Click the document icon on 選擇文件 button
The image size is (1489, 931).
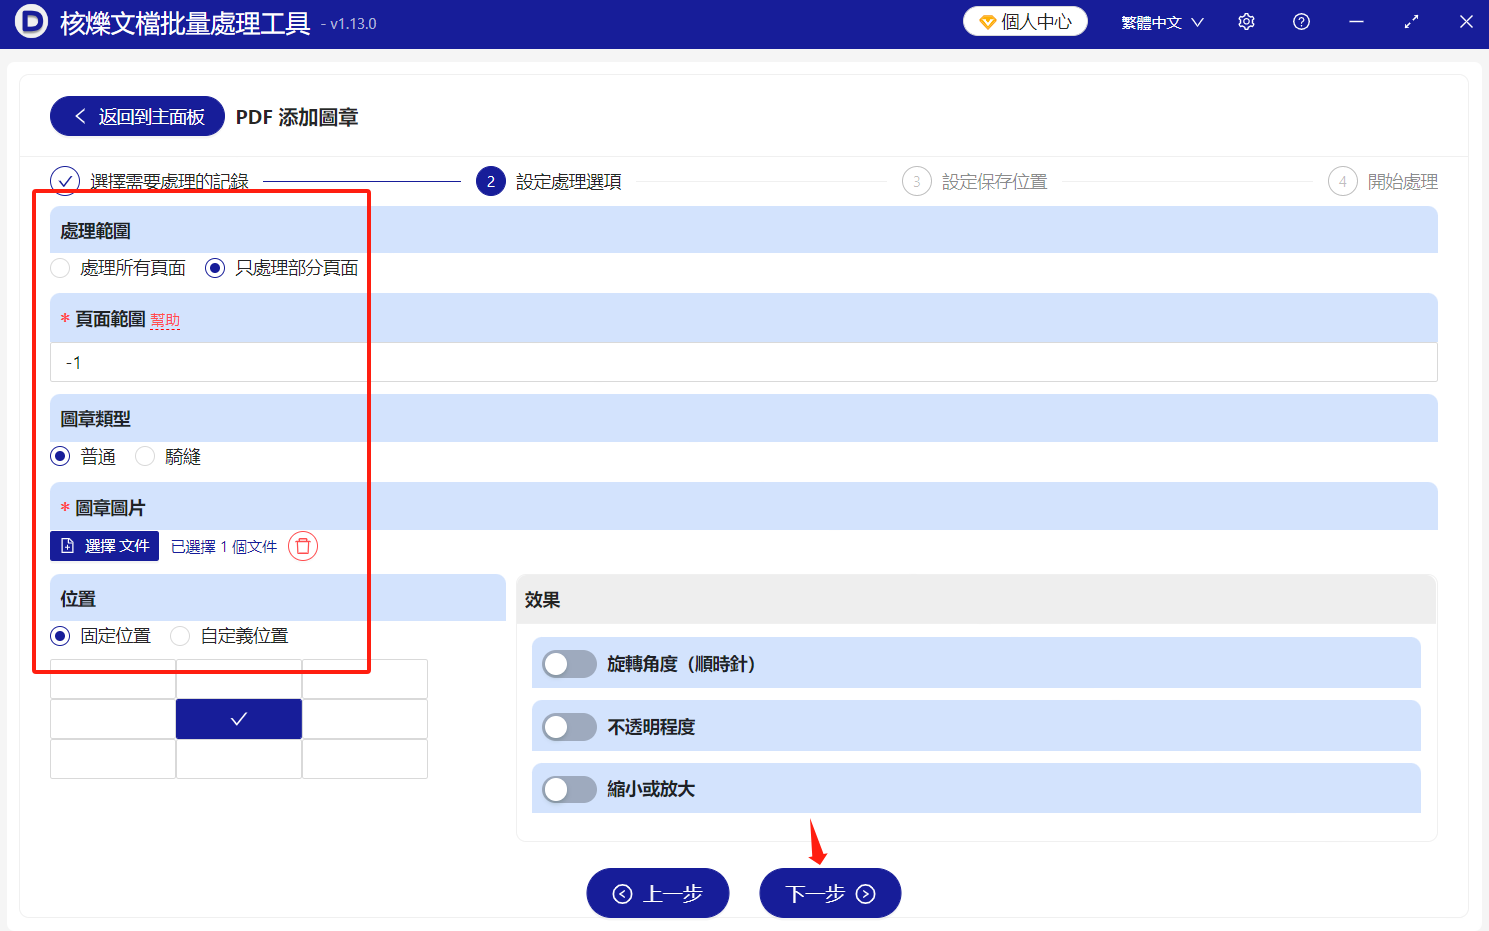pos(65,546)
